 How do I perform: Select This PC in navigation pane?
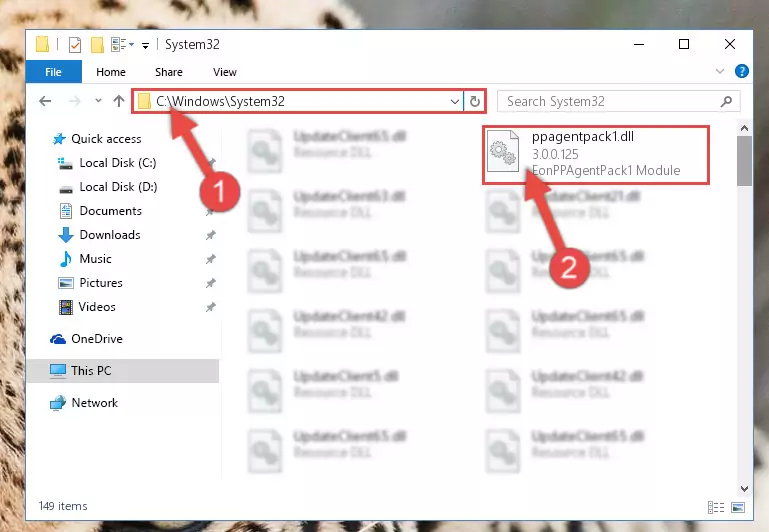[122, 371]
